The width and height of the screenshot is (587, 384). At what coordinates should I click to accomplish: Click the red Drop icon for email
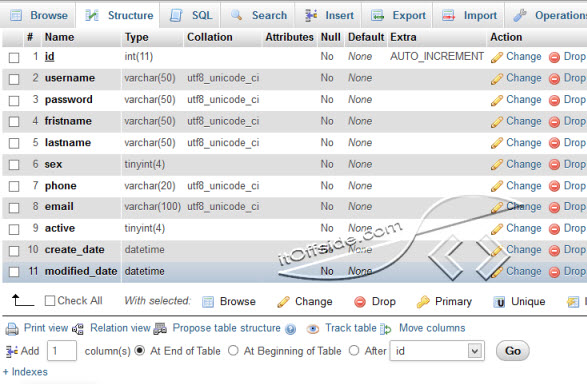click(554, 207)
